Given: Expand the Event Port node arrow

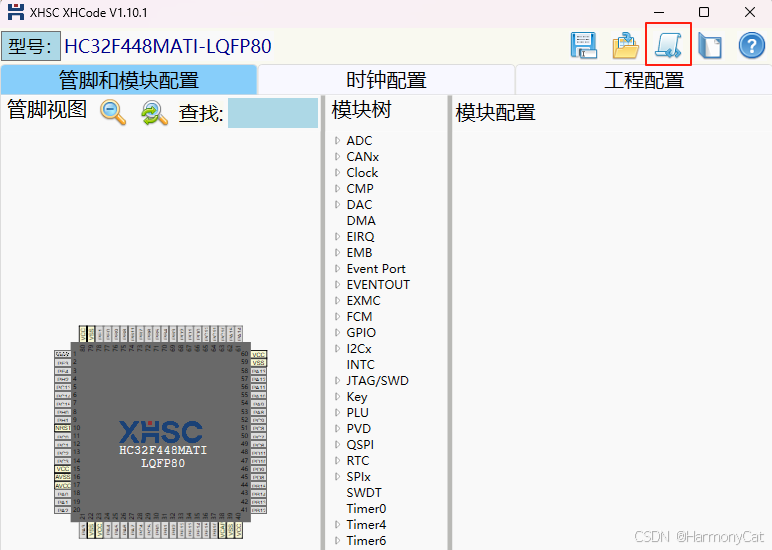Looking at the screenshot, I should click(337, 268).
